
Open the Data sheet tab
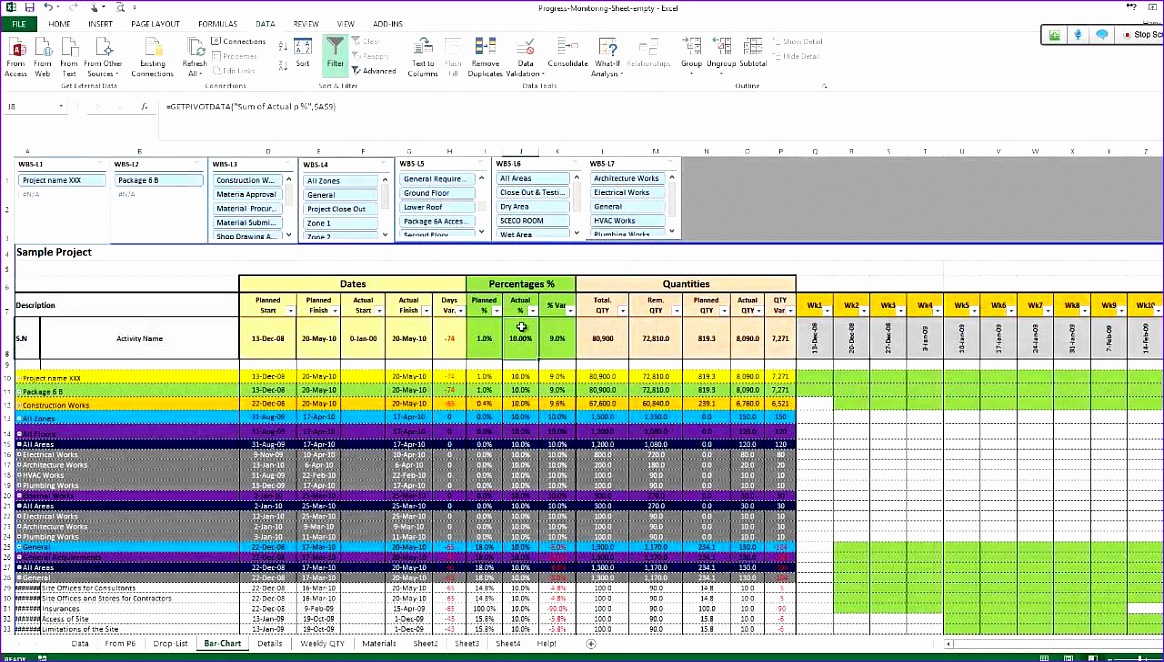coord(80,643)
